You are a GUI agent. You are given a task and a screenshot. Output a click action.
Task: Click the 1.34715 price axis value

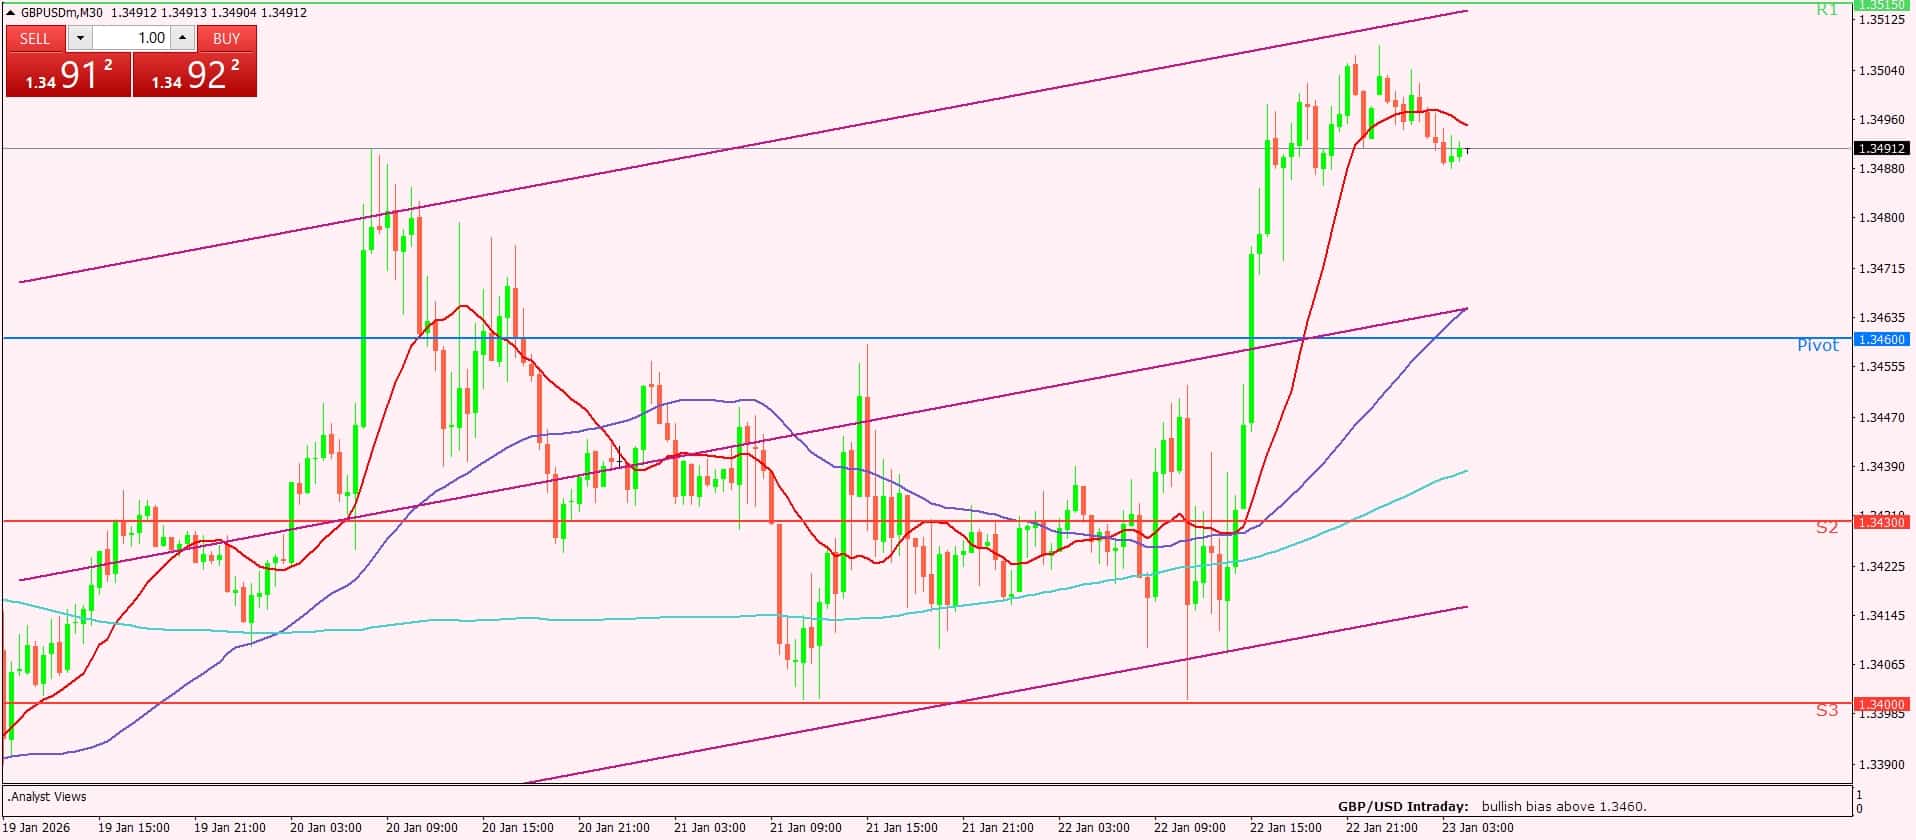pos(1881,269)
